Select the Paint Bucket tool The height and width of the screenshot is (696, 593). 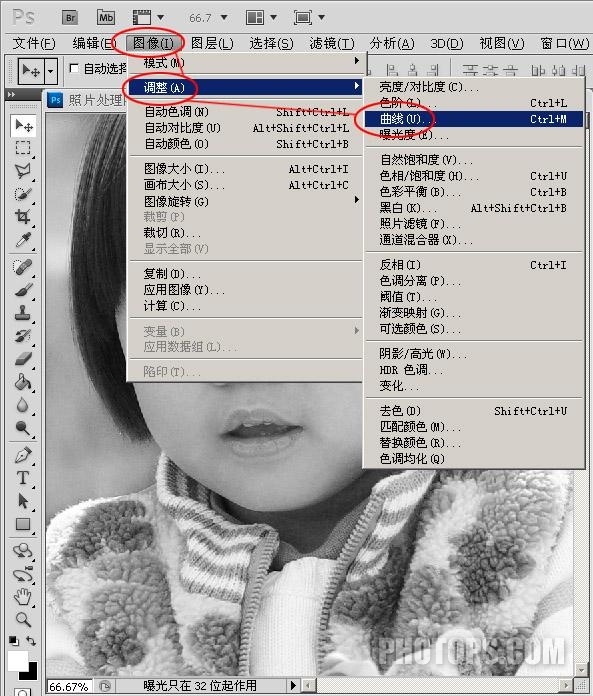[23, 382]
